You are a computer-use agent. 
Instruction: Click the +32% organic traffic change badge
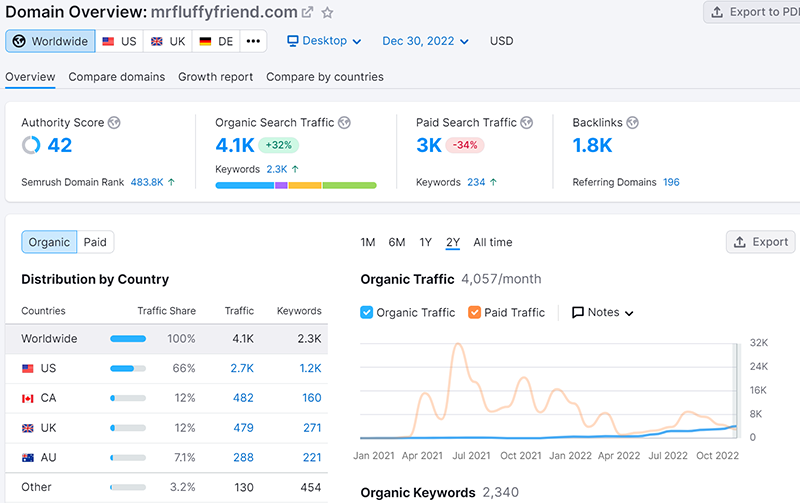pyautogui.click(x=279, y=145)
